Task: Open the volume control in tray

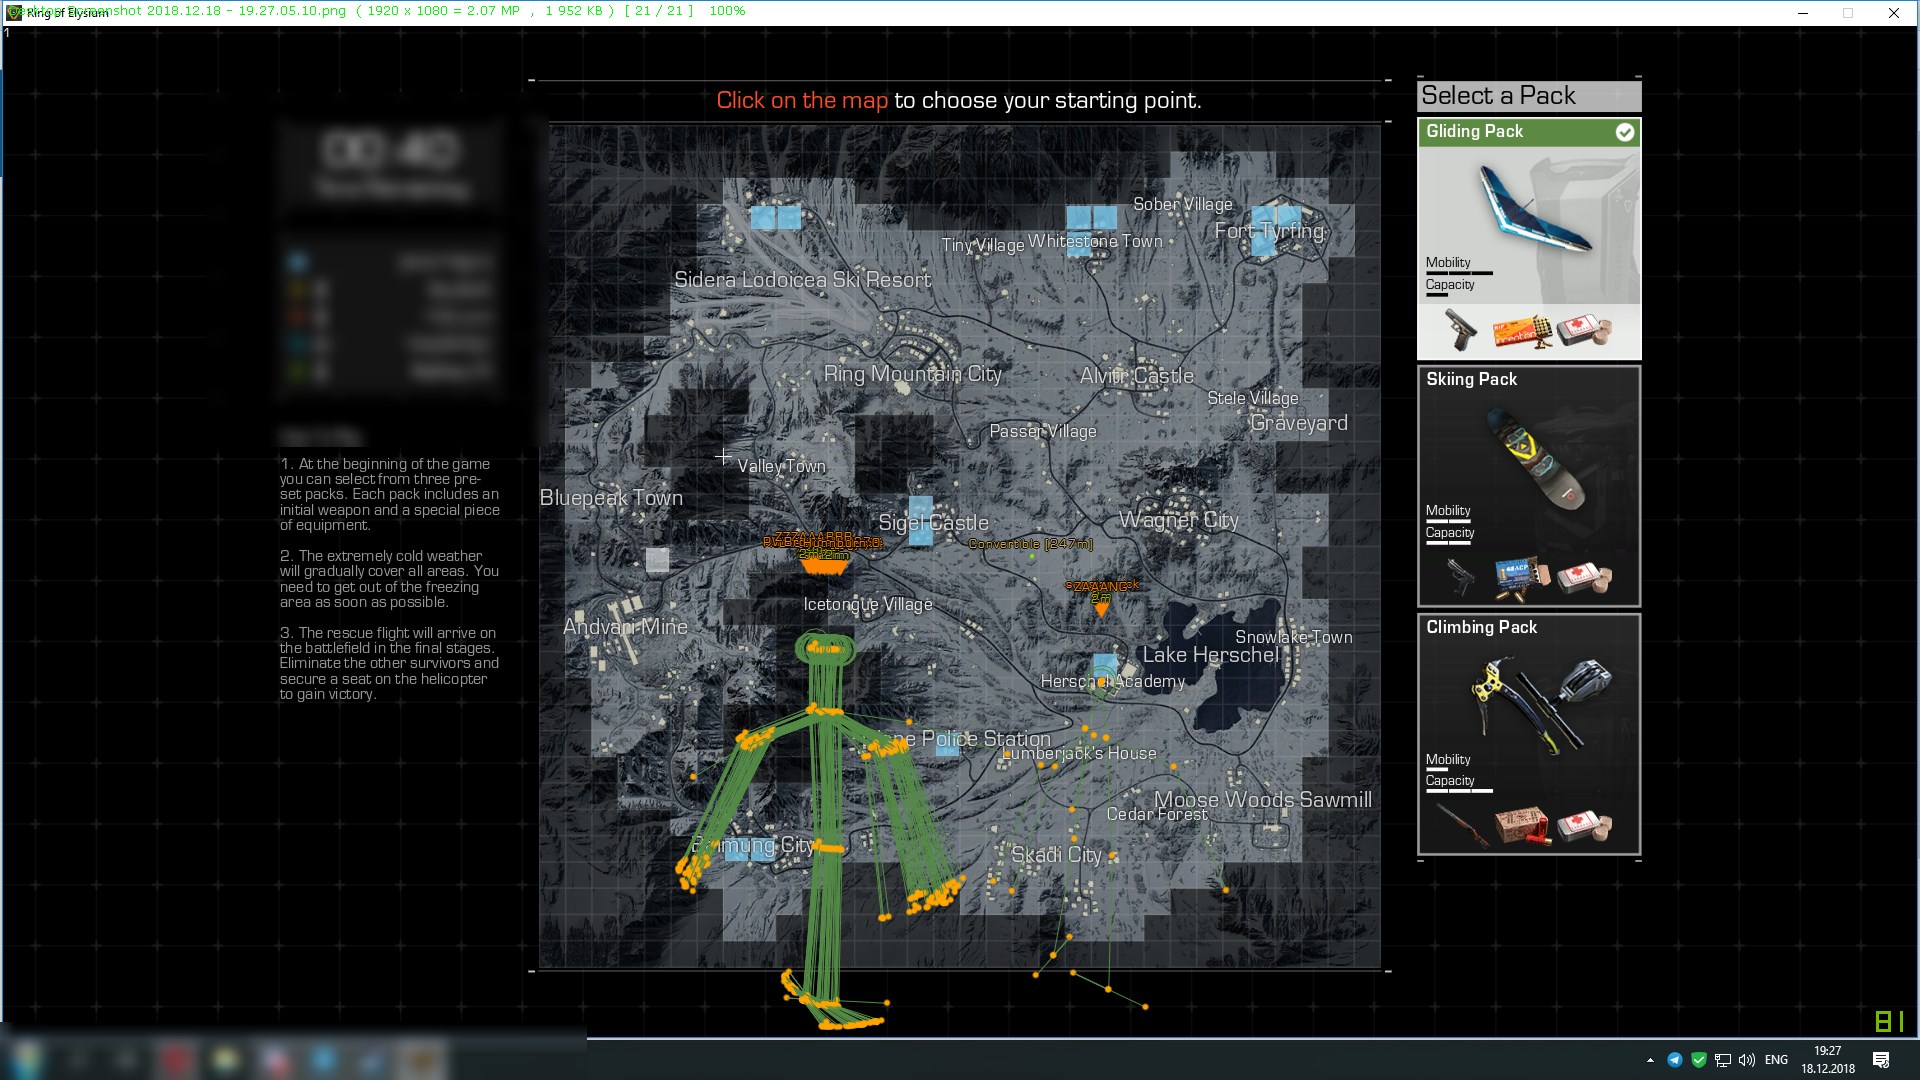Action: (1747, 1060)
